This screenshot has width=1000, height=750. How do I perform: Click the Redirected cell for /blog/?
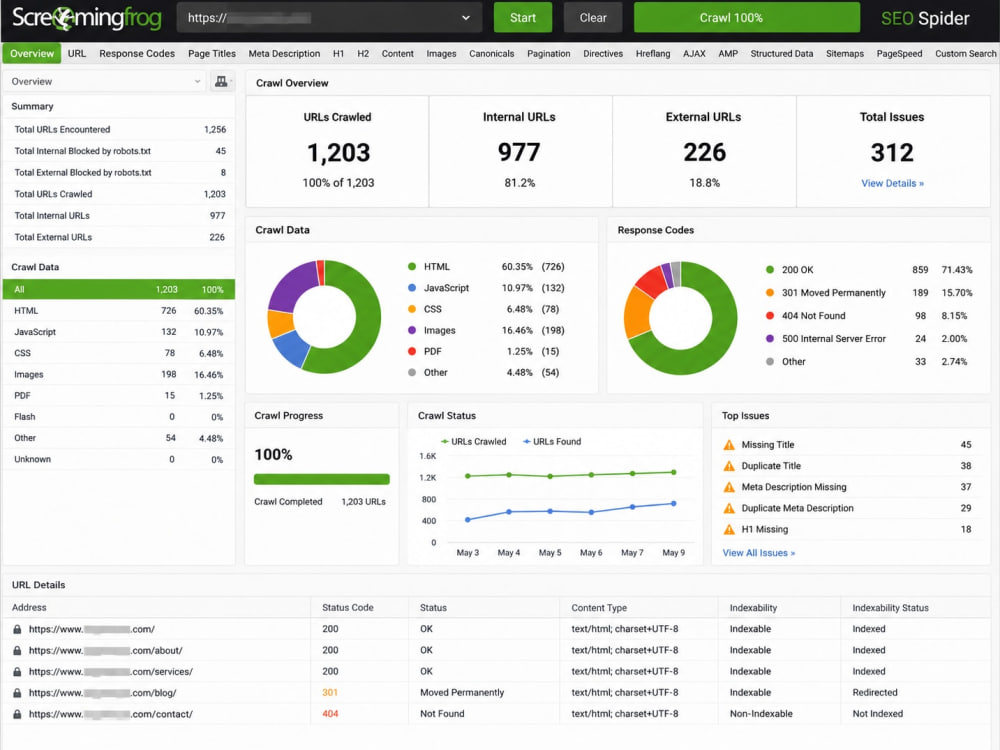tap(875, 693)
